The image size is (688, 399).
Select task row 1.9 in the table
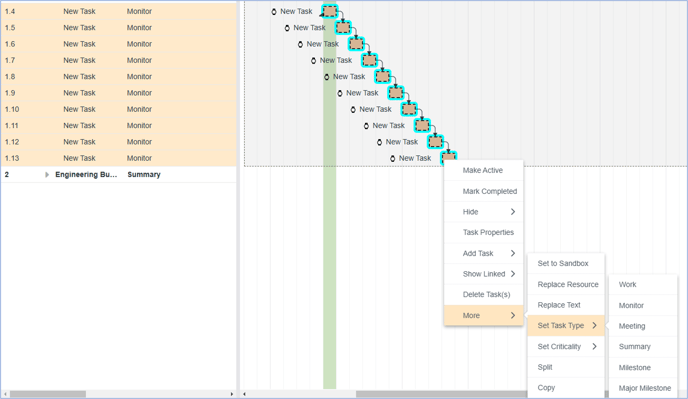[x=118, y=93]
